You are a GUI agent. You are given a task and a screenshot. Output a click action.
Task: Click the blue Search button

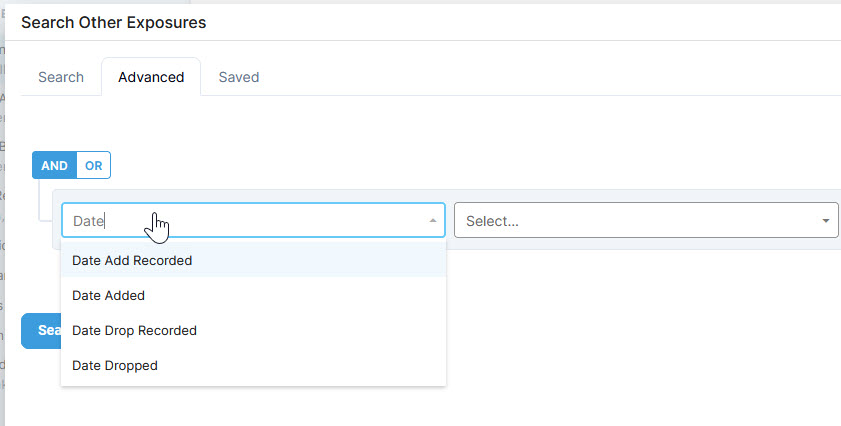41,330
